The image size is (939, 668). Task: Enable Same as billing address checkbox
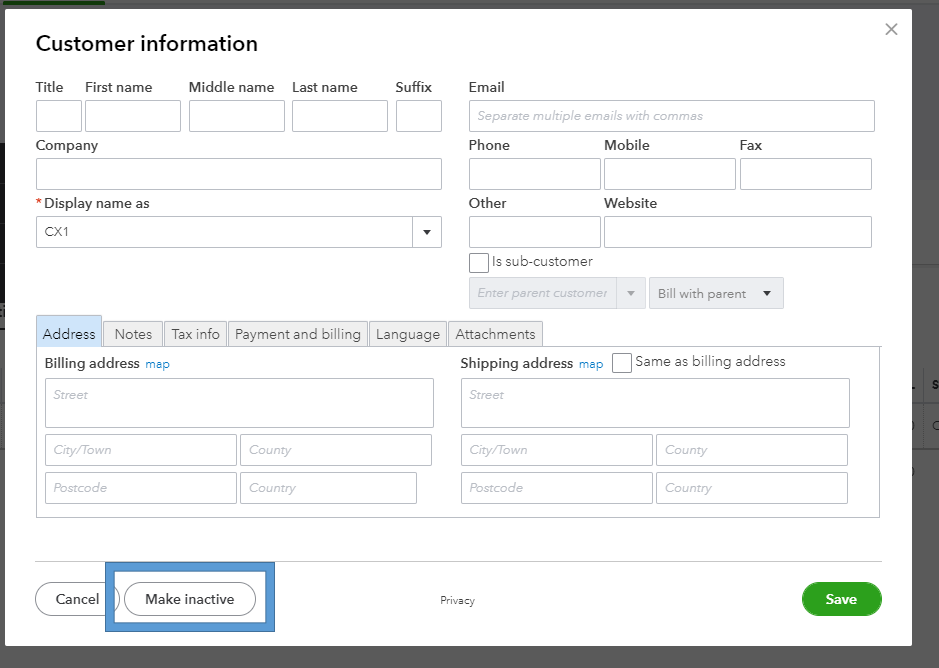[x=622, y=363]
